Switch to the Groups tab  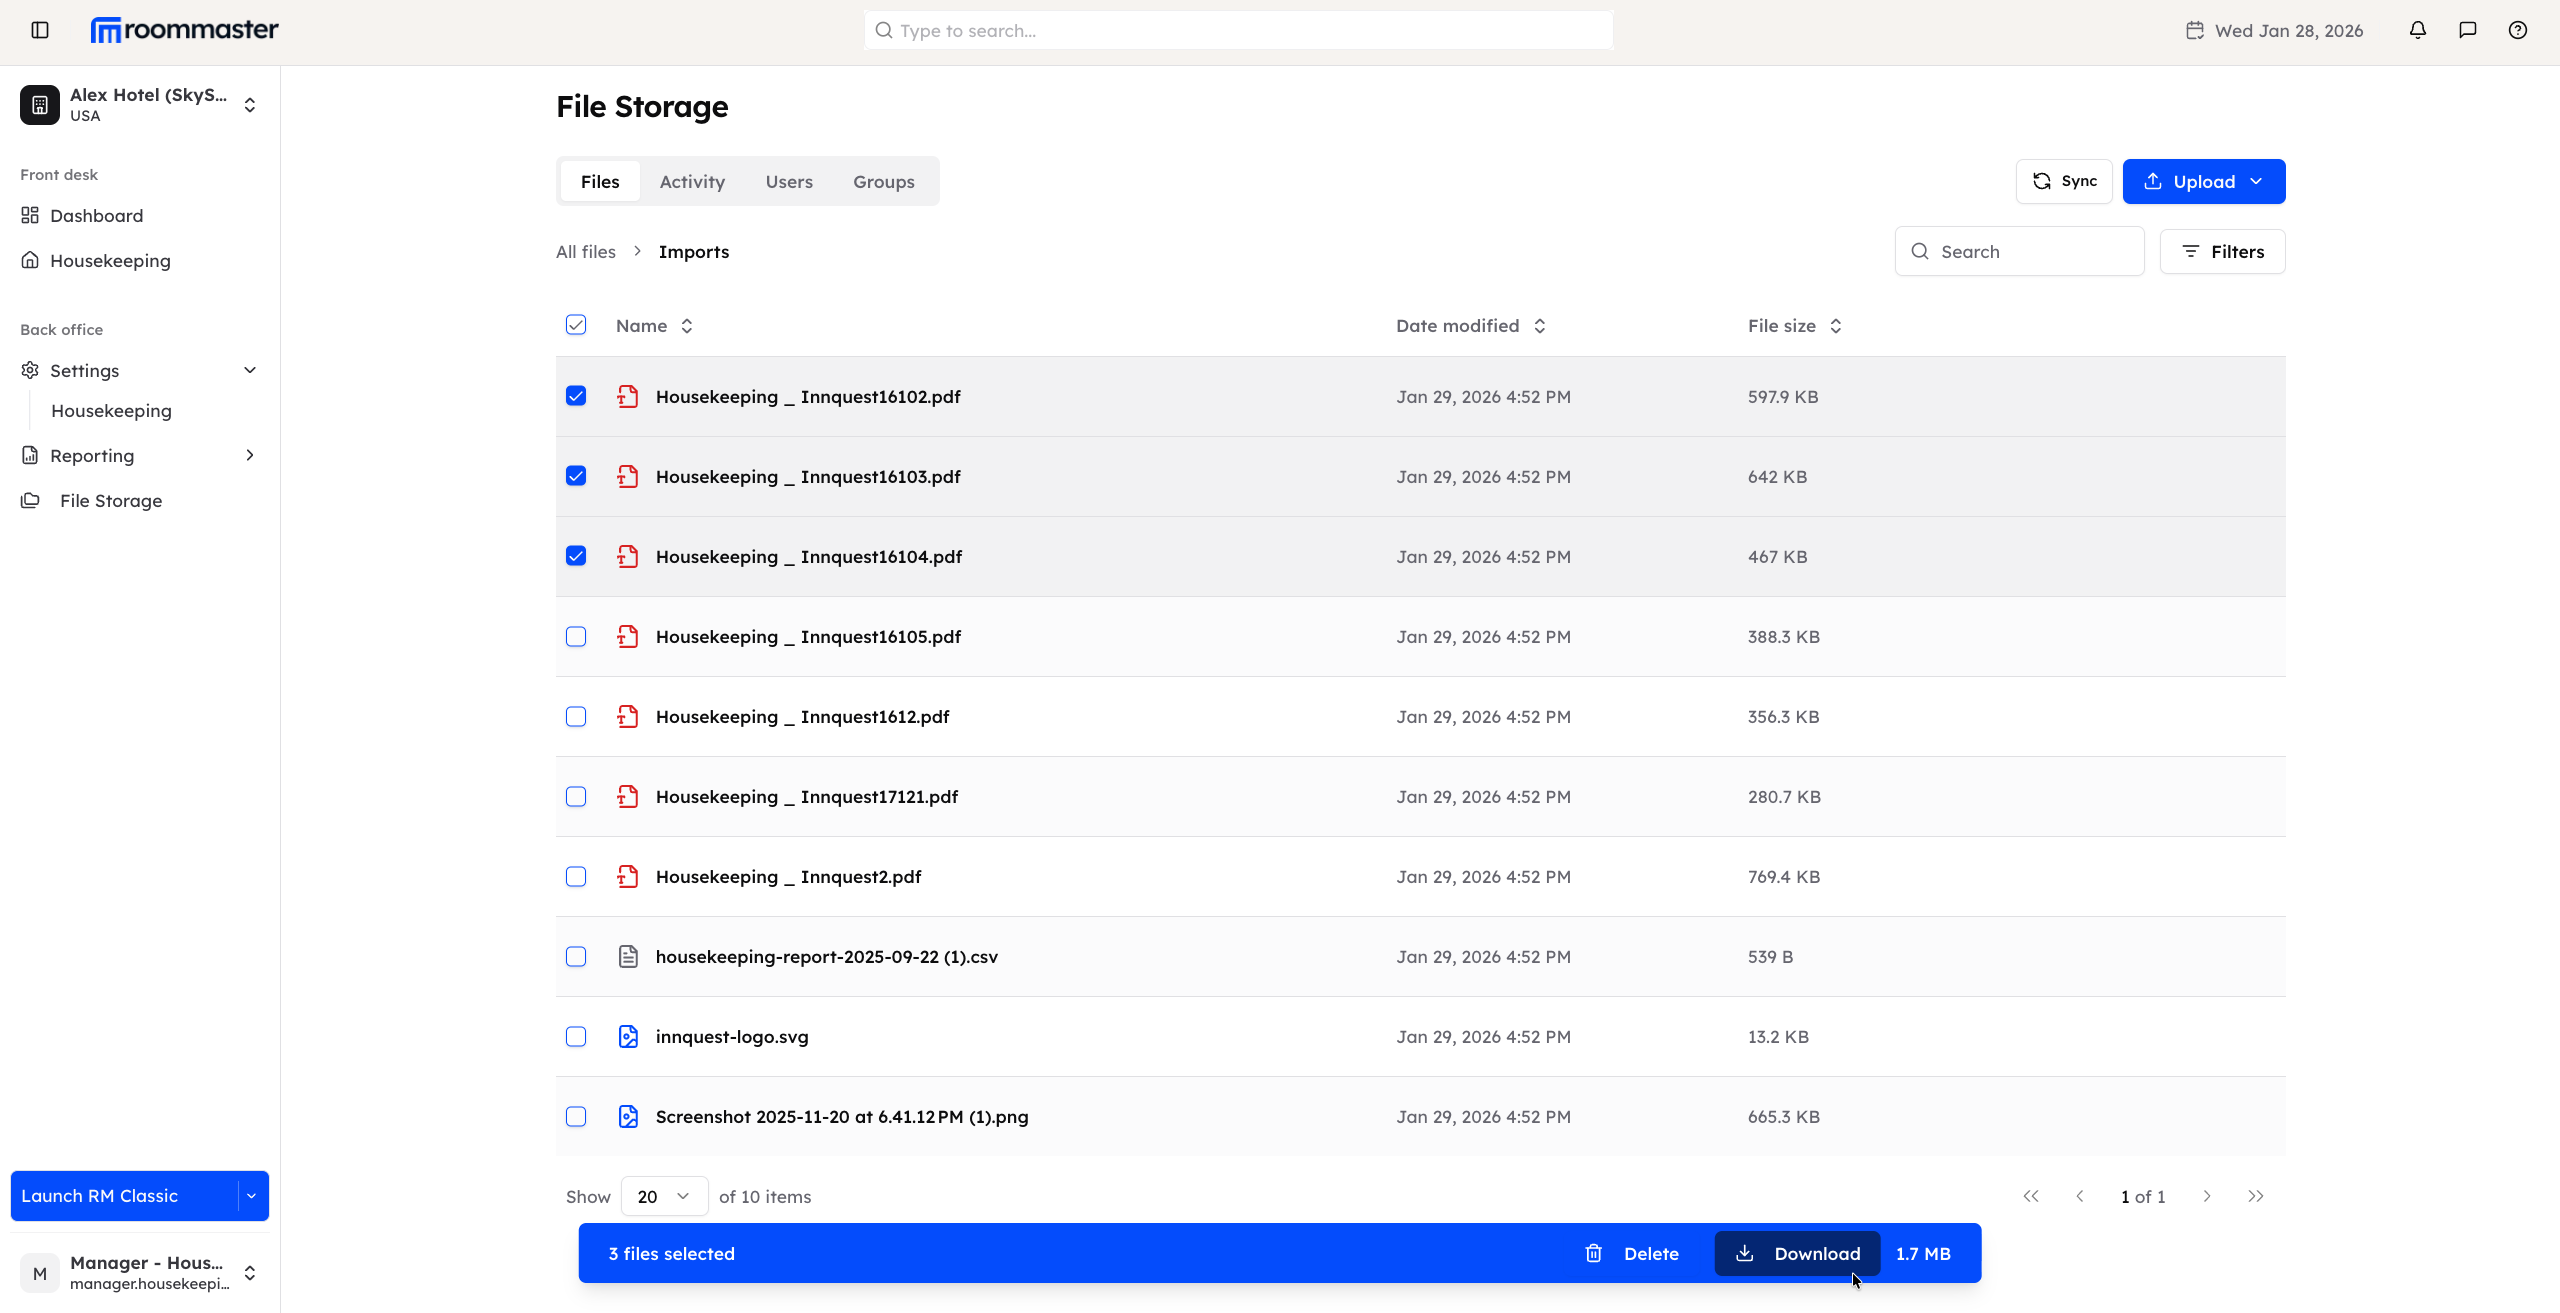pos(883,181)
